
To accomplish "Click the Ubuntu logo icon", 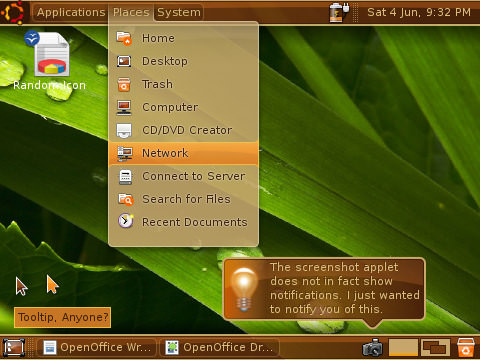I will (x=13, y=12).
